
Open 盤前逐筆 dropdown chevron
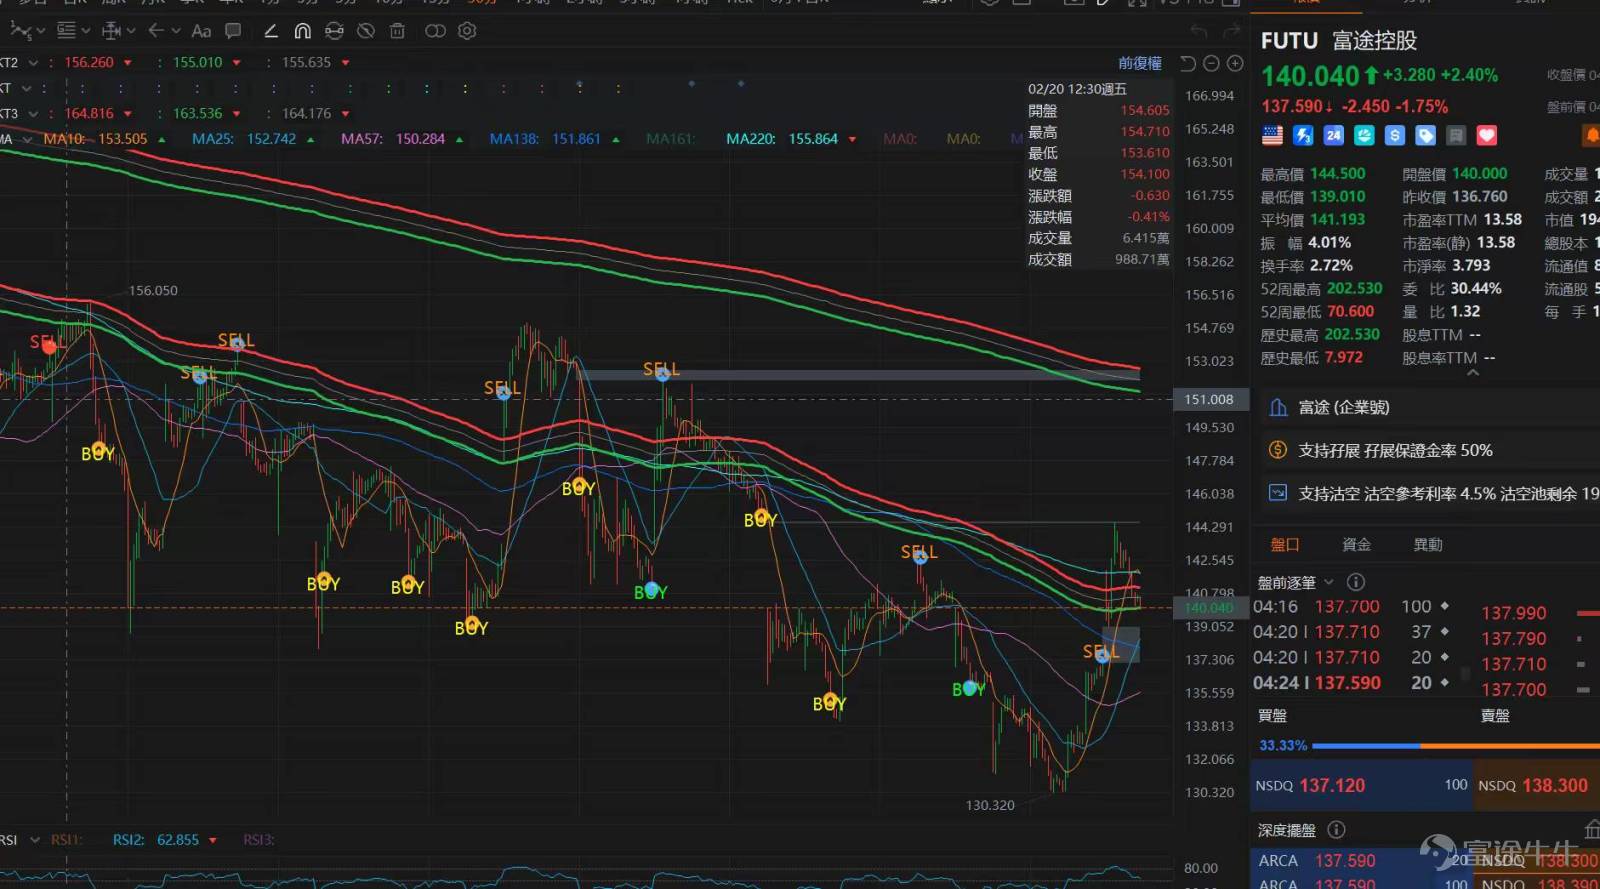point(1329,582)
